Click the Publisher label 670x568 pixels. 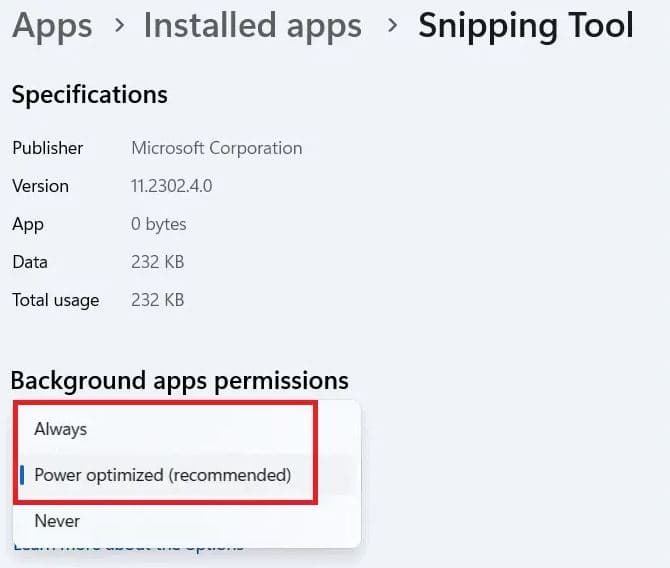48,148
